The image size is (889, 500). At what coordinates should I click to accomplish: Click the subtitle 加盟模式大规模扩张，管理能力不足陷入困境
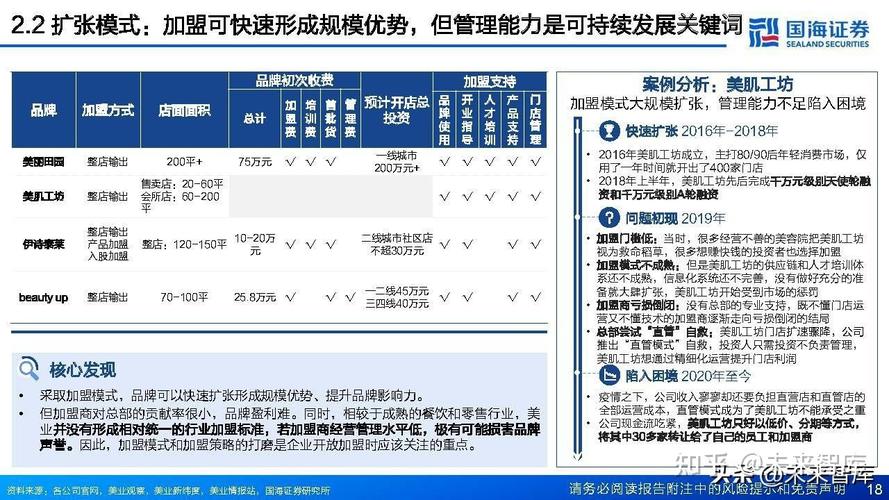(x=718, y=104)
